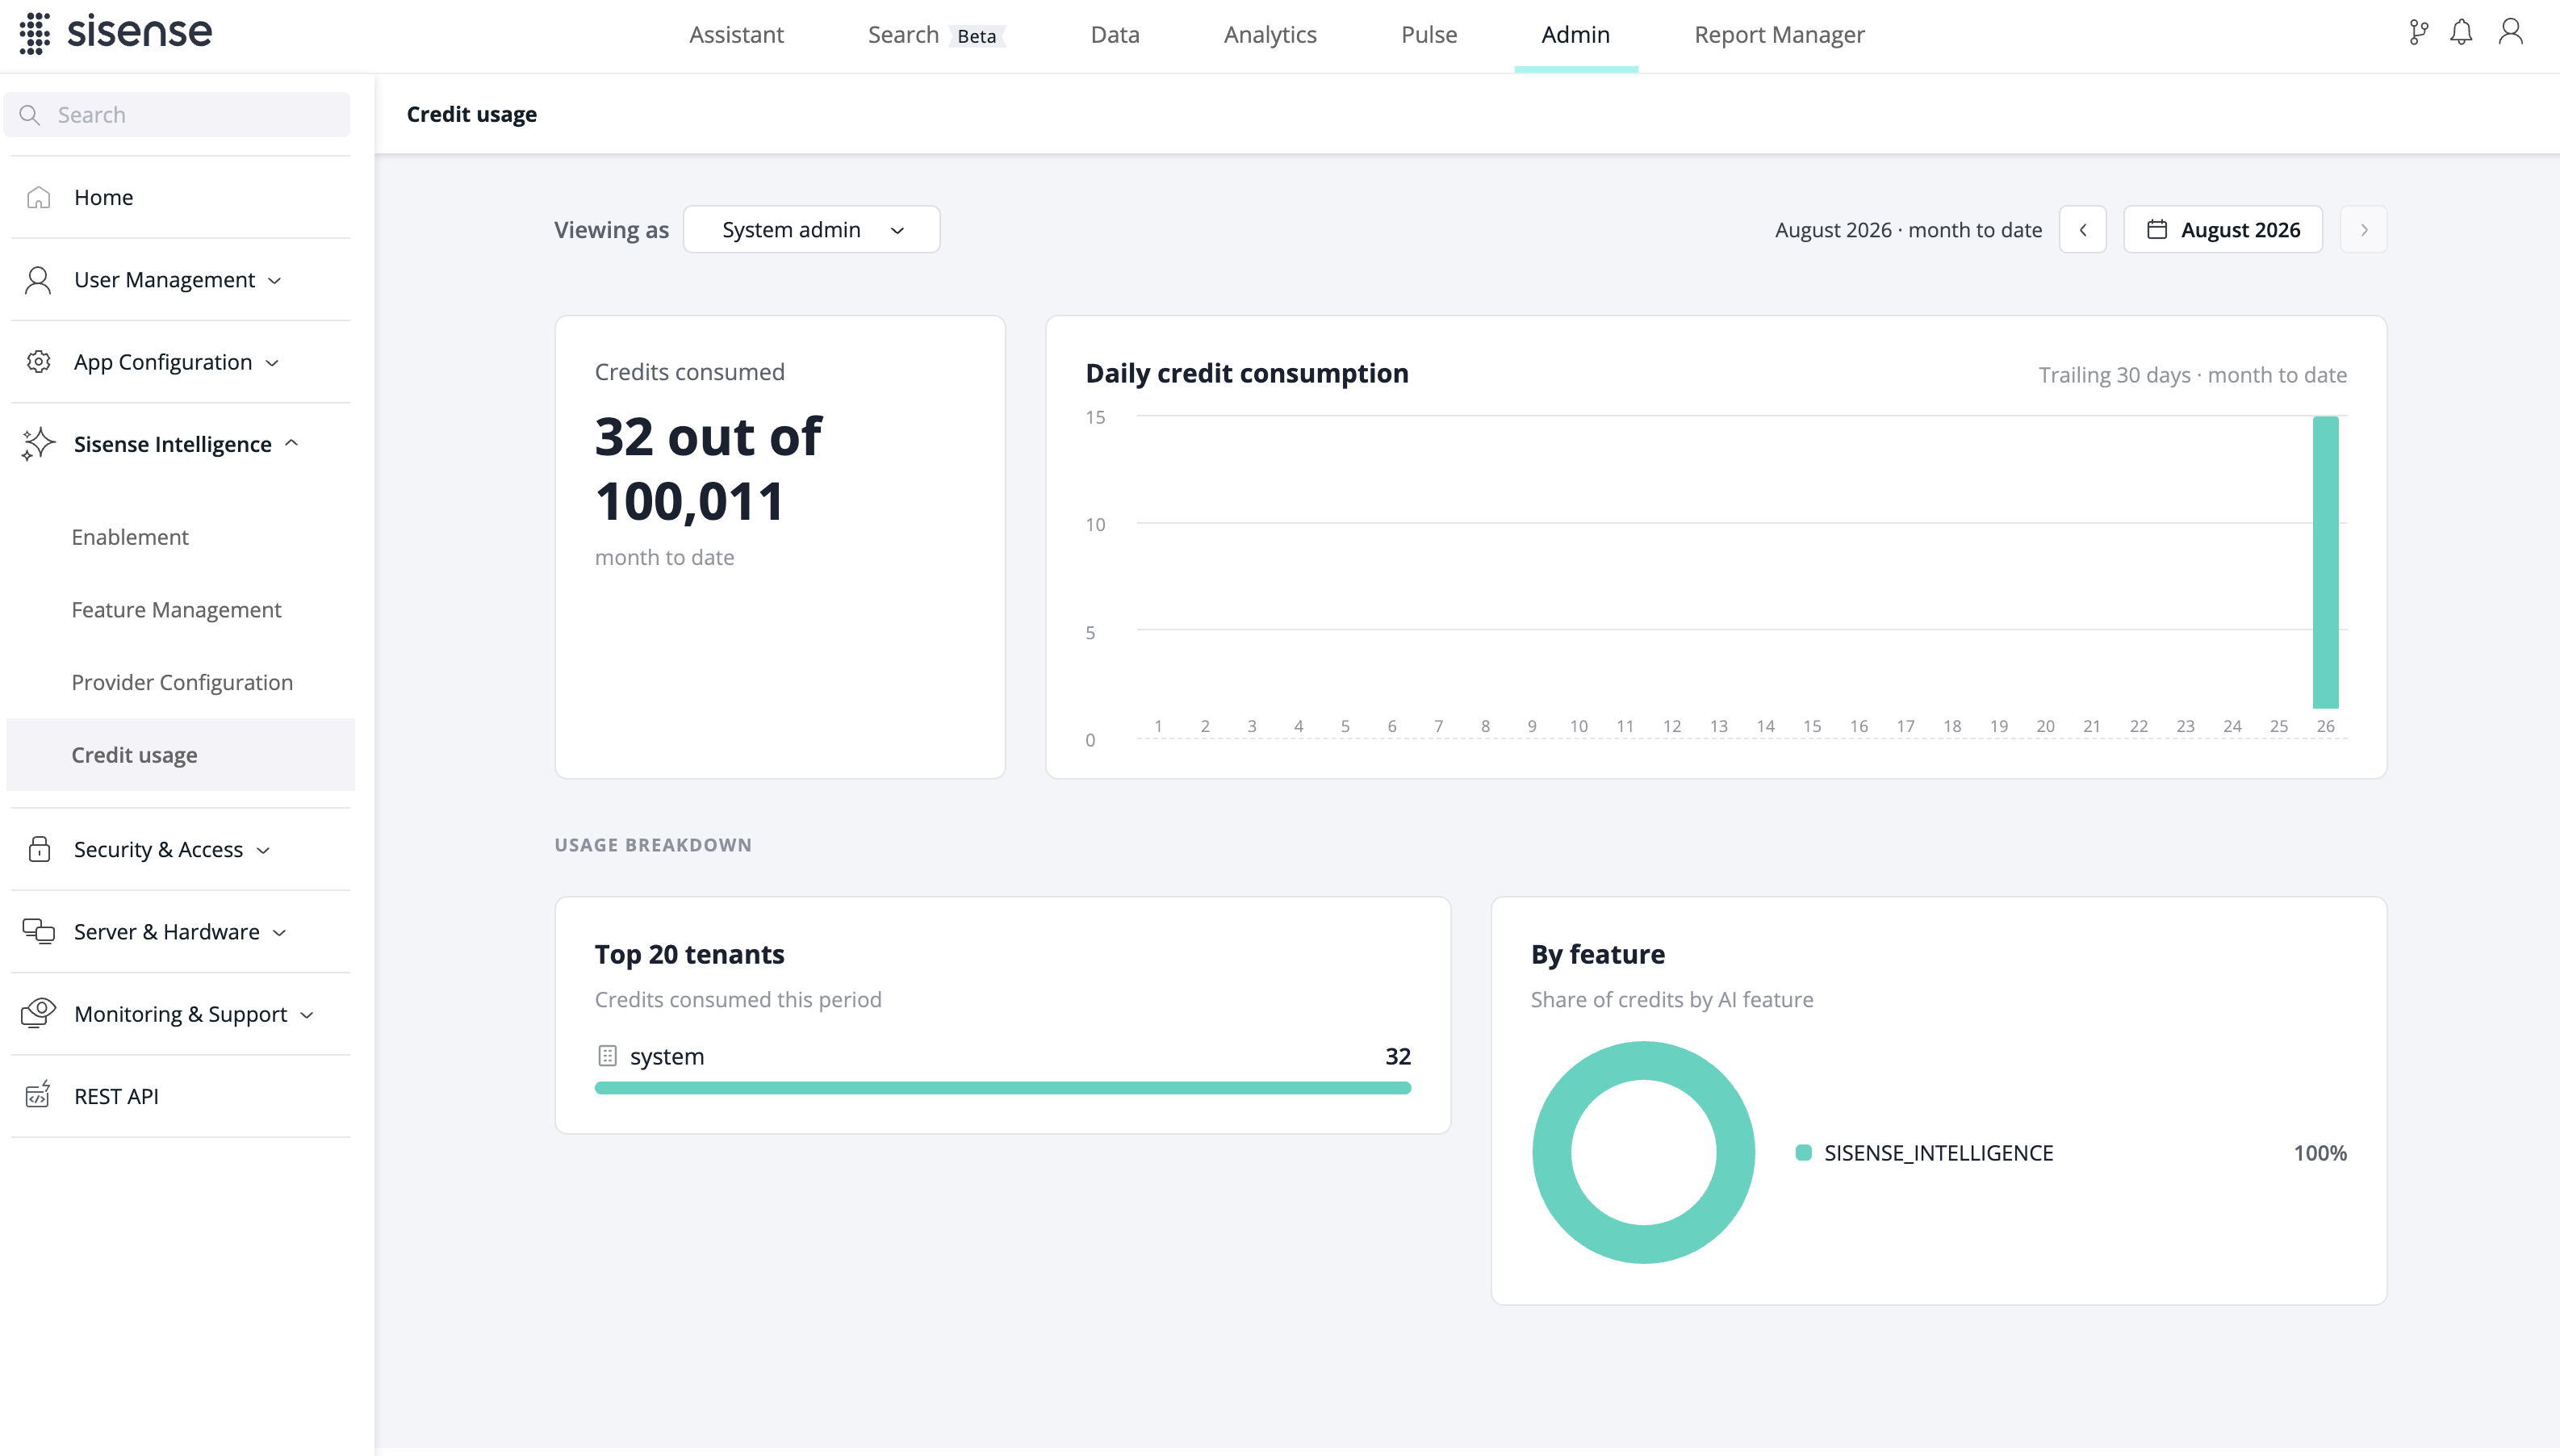Open the Viewing as System admin dropdown
The image size is (2560, 1456).
pos(811,230)
